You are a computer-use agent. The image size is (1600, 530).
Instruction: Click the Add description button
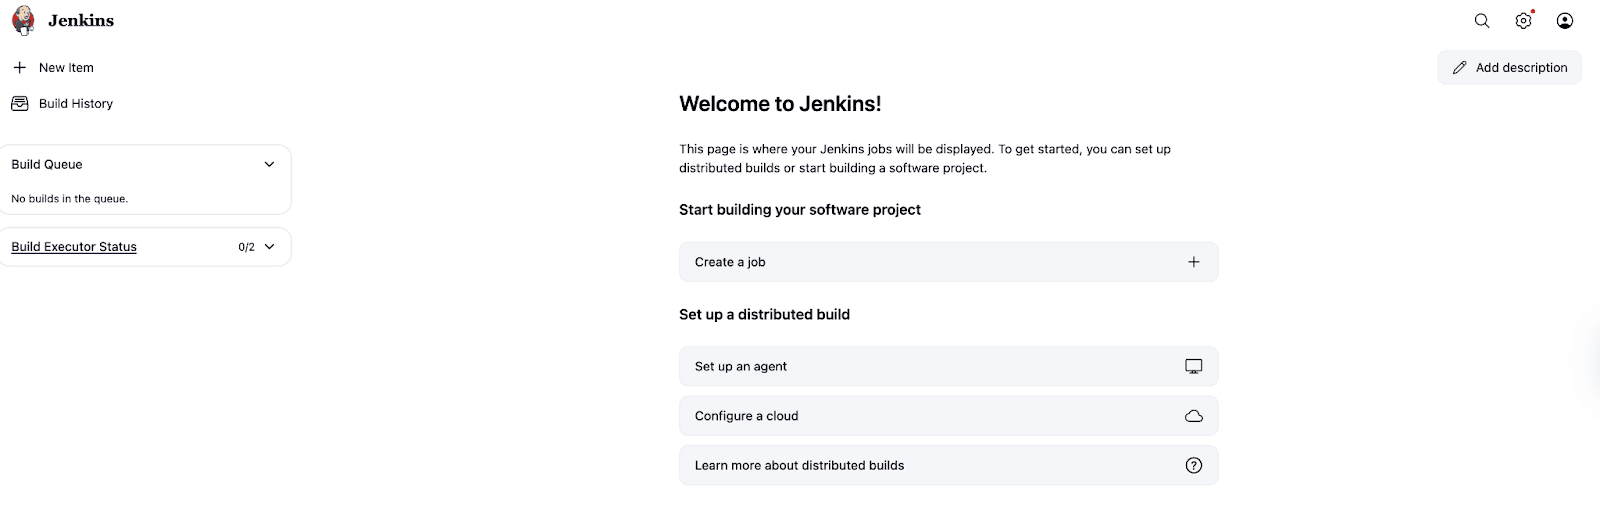pyautogui.click(x=1509, y=68)
